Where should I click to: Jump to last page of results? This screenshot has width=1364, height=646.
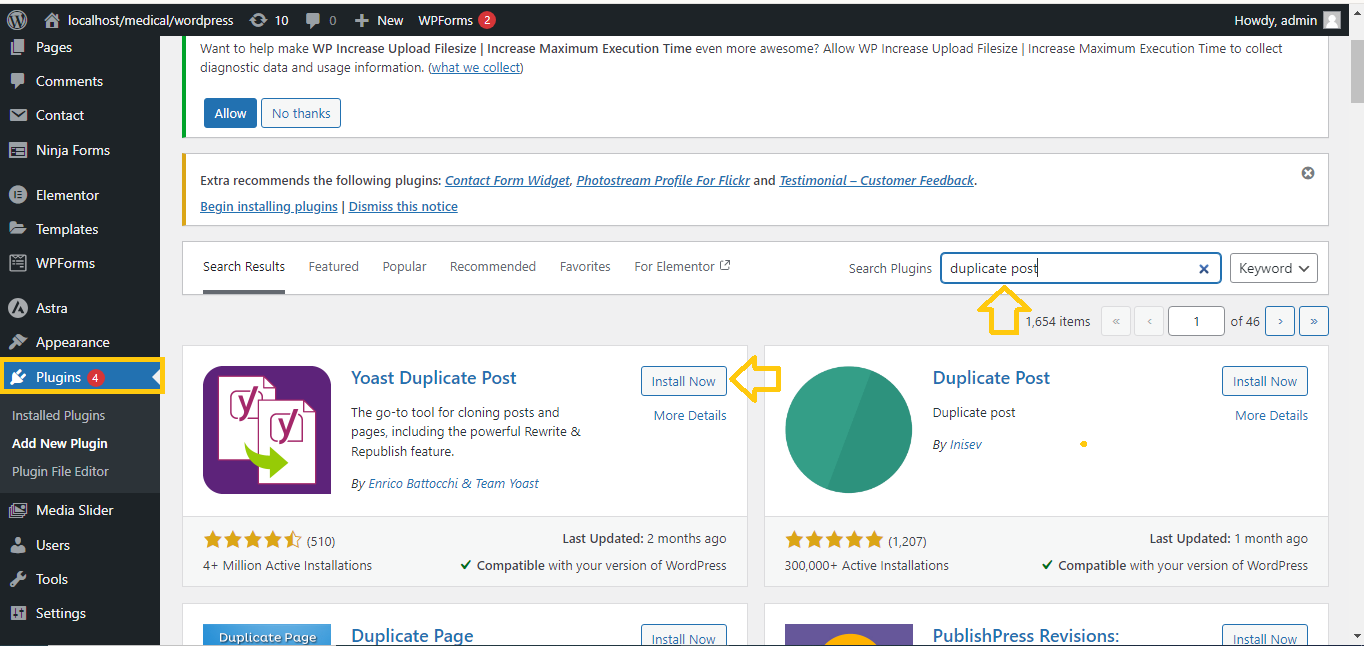(1313, 321)
